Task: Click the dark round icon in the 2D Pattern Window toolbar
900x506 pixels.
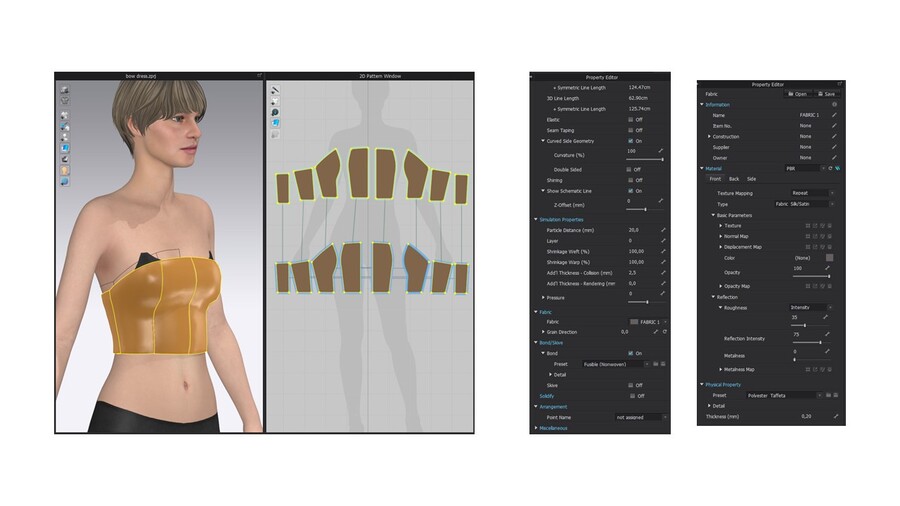Action: click(x=275, y=112)
